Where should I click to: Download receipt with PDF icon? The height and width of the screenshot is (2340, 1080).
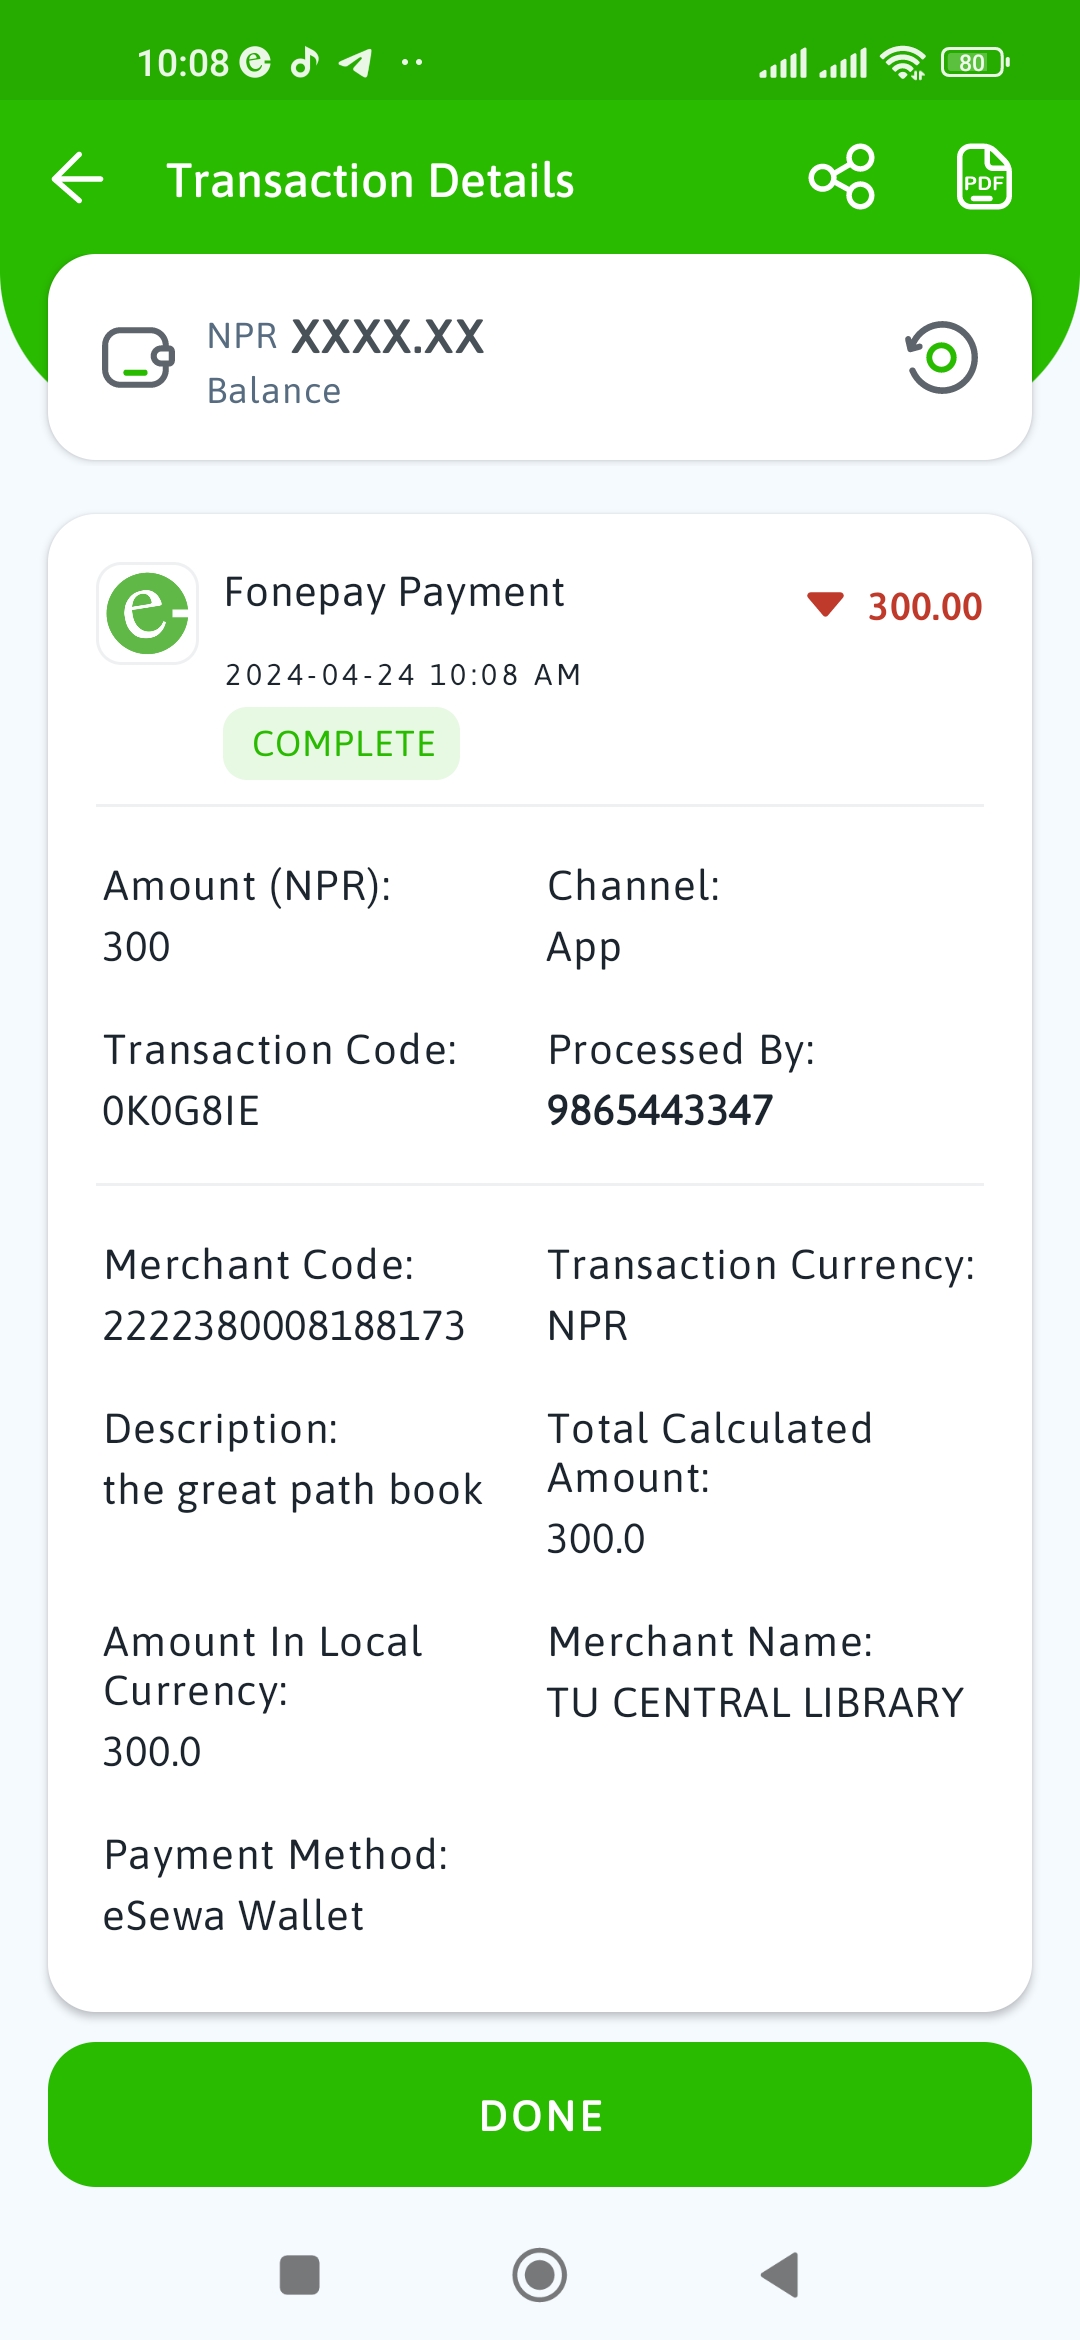point(983,177)
